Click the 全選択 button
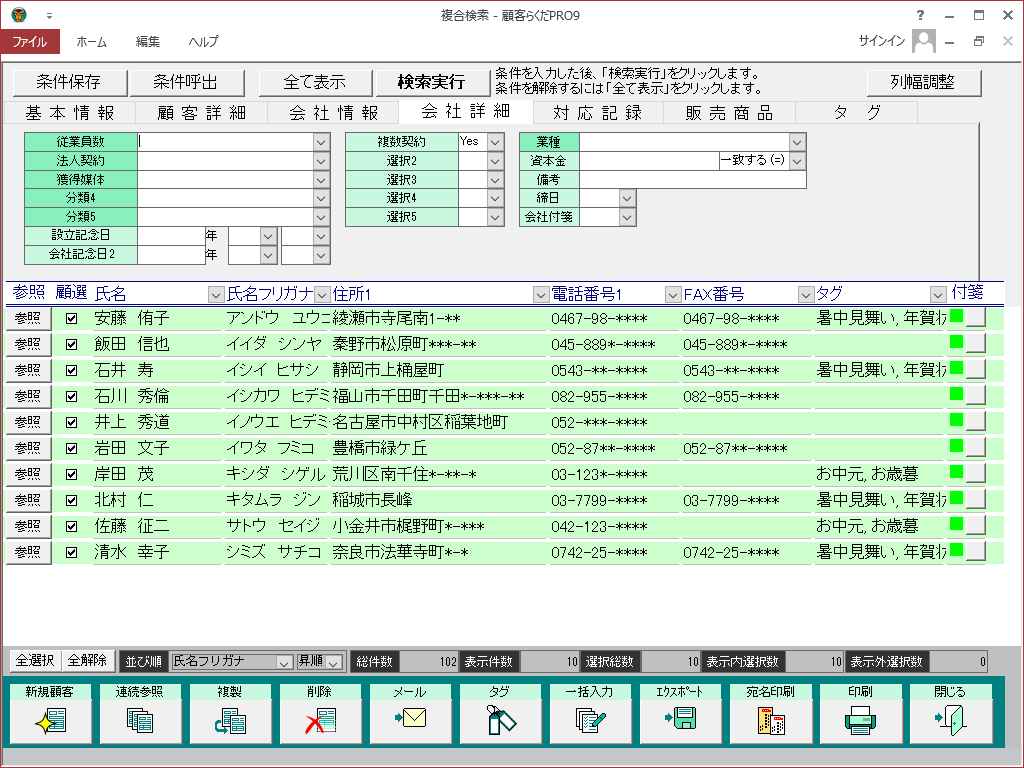The height and width of the screenshot is (768, 1024). pyautogui.click(x=35, y=661)
